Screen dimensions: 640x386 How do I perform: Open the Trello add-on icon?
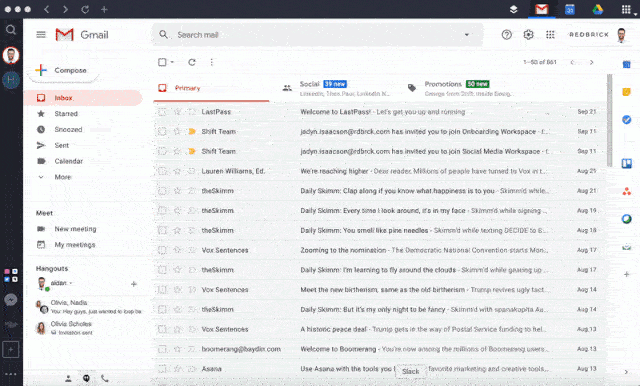627,164
